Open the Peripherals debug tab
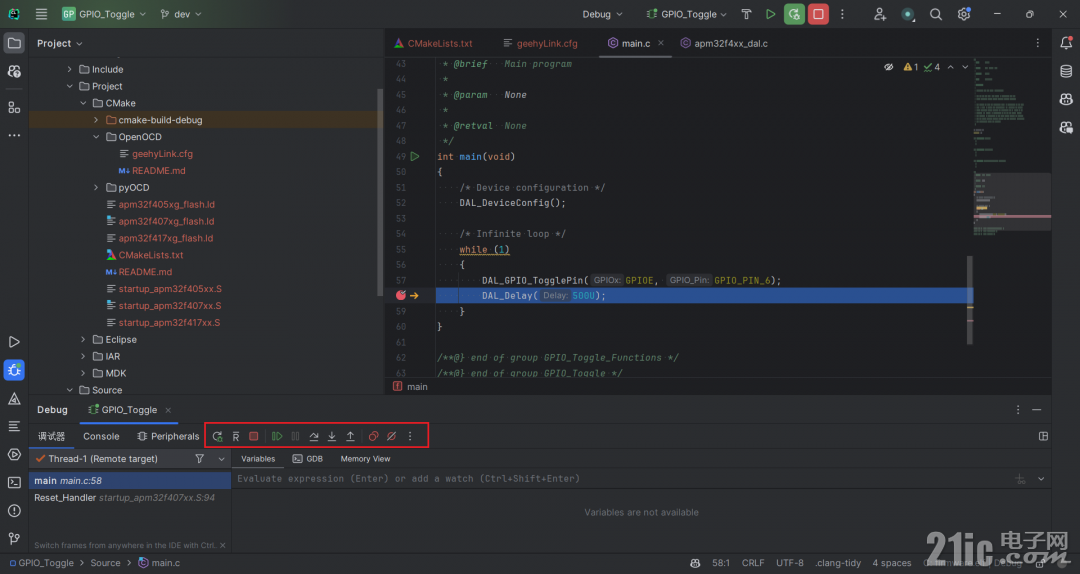The image size is (1080, 574). tap(167, 436)
